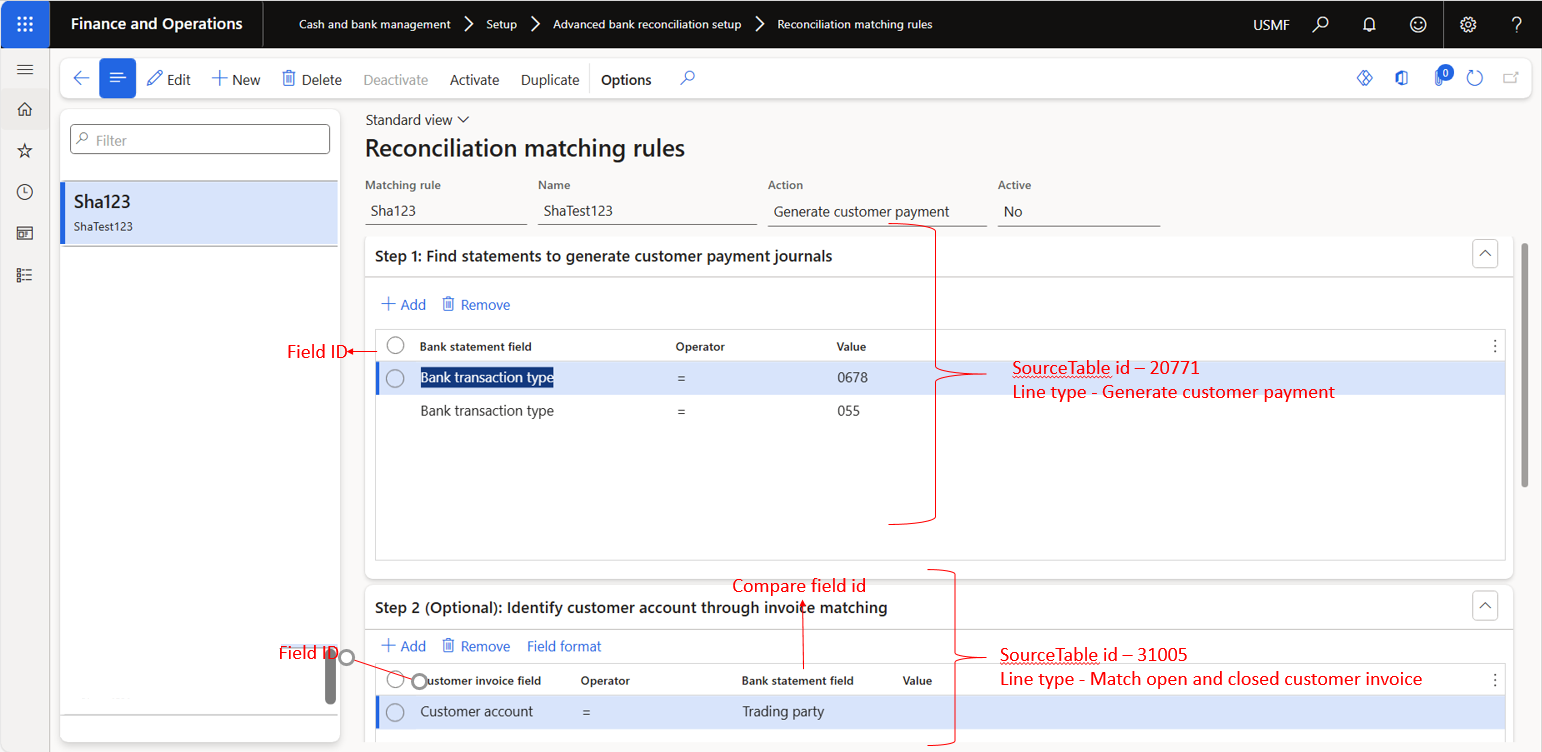Click the feedback smiley icon
This screenshot has height=752, width=1542.
pos(1417,24)
